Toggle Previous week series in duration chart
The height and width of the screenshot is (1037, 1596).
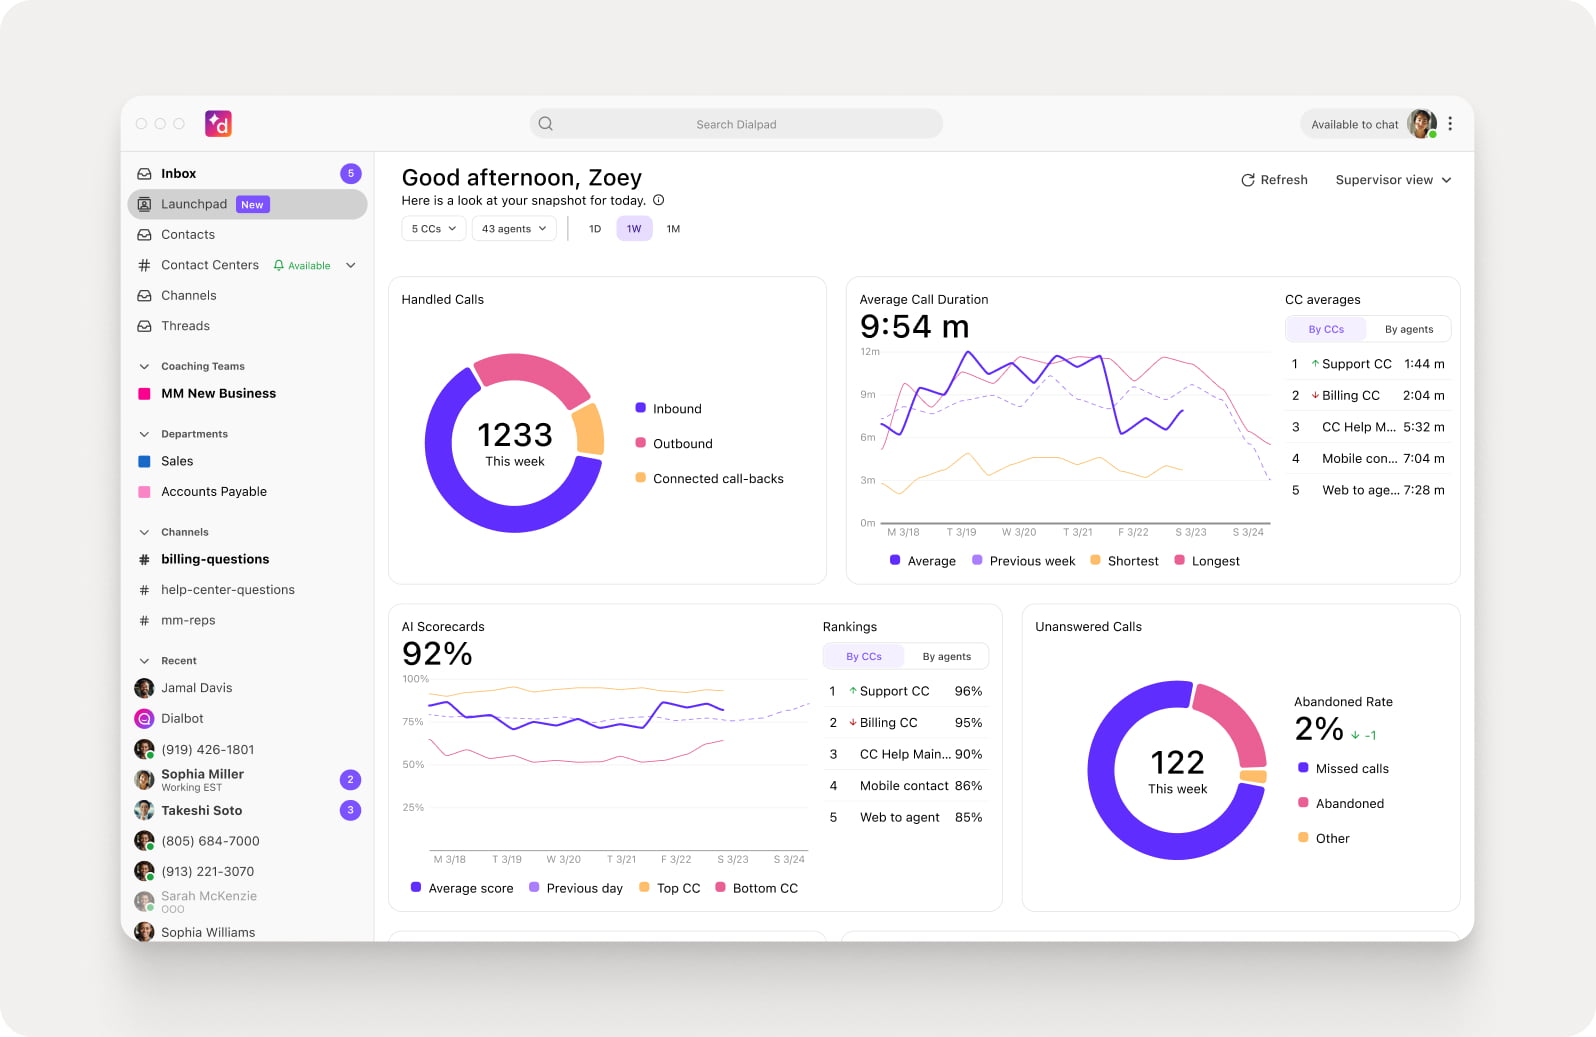click(1023, 561)
